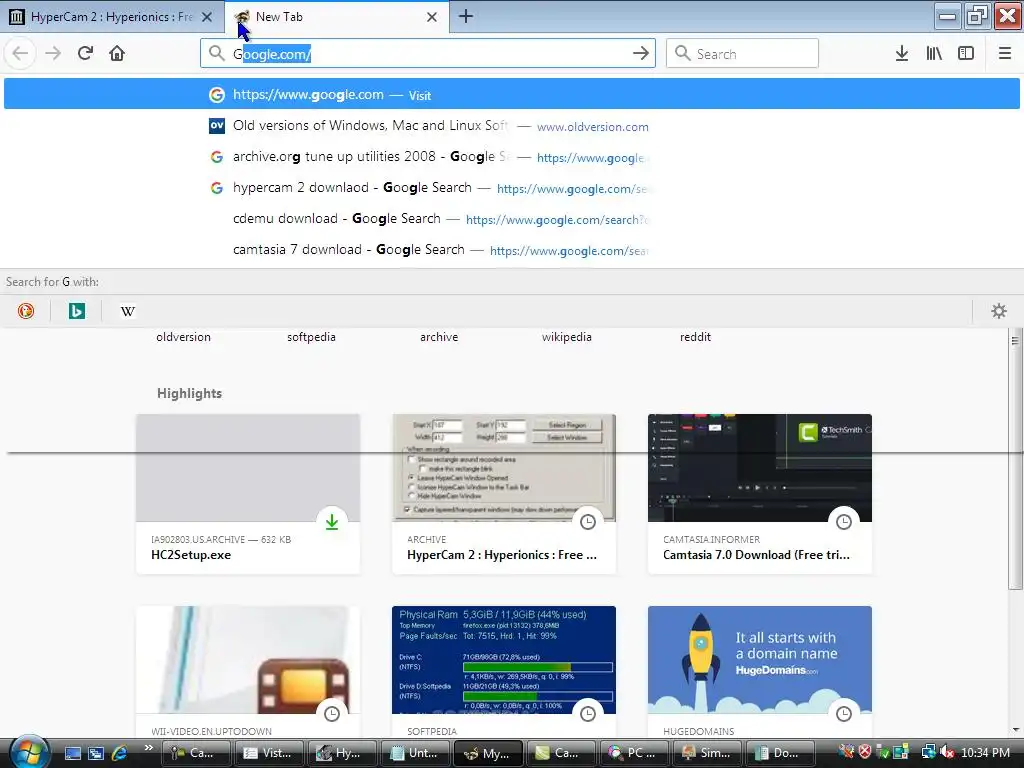This screenshot has height=768, width=1024.
Task: Open the oldversion top site
Action: [184, 337]
